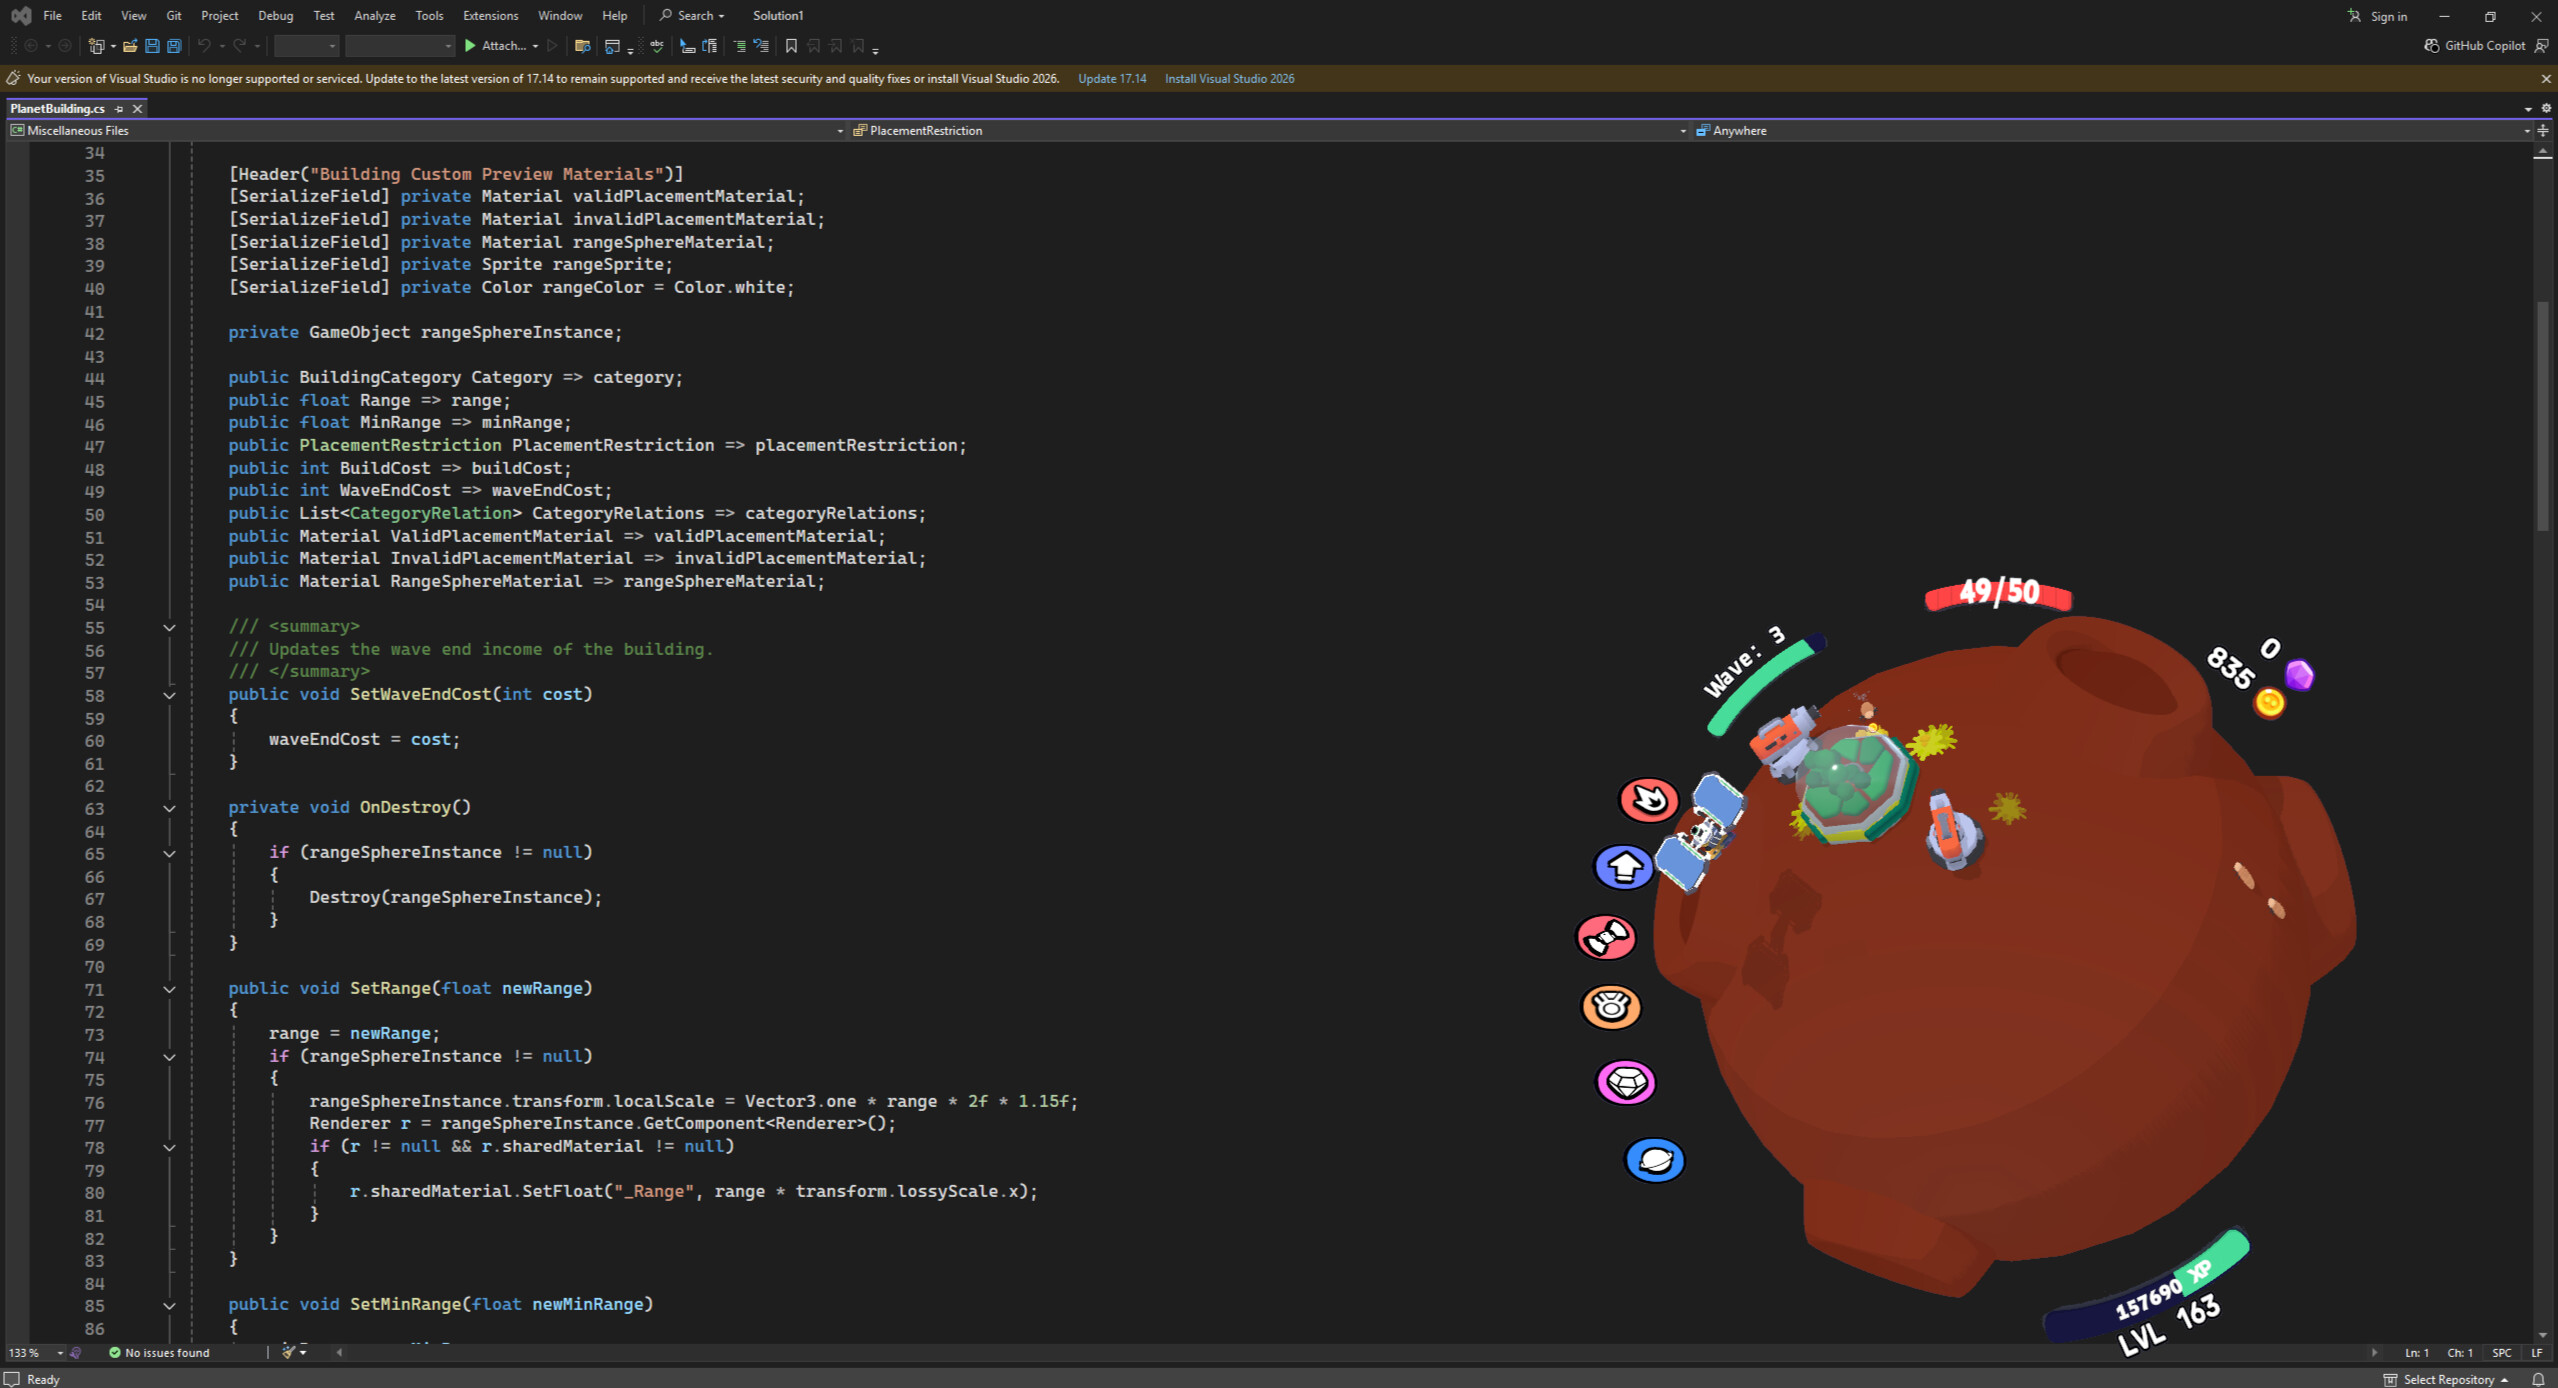2558x1388 pixels.
Task: Click the green Start Attach play icon
Action: pyautogui.click(x=470, y=46)
